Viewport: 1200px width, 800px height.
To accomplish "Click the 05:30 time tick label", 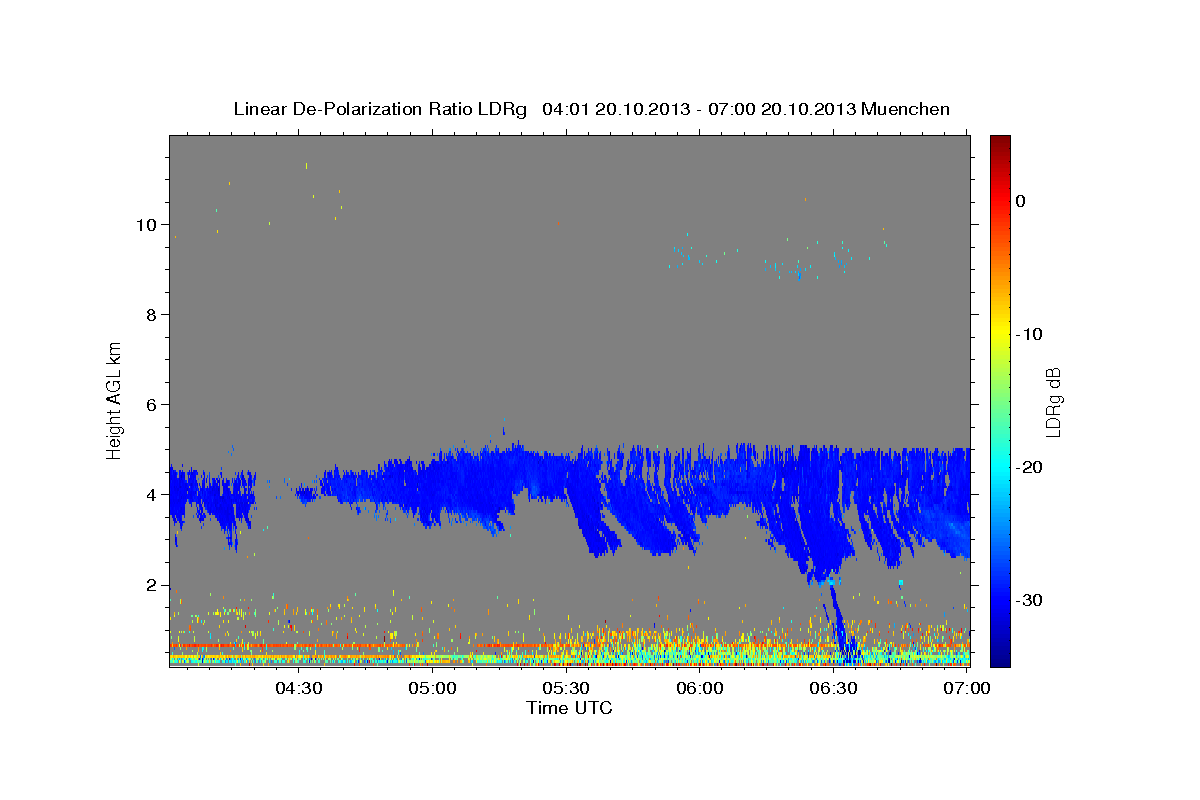I will point(566,688).
